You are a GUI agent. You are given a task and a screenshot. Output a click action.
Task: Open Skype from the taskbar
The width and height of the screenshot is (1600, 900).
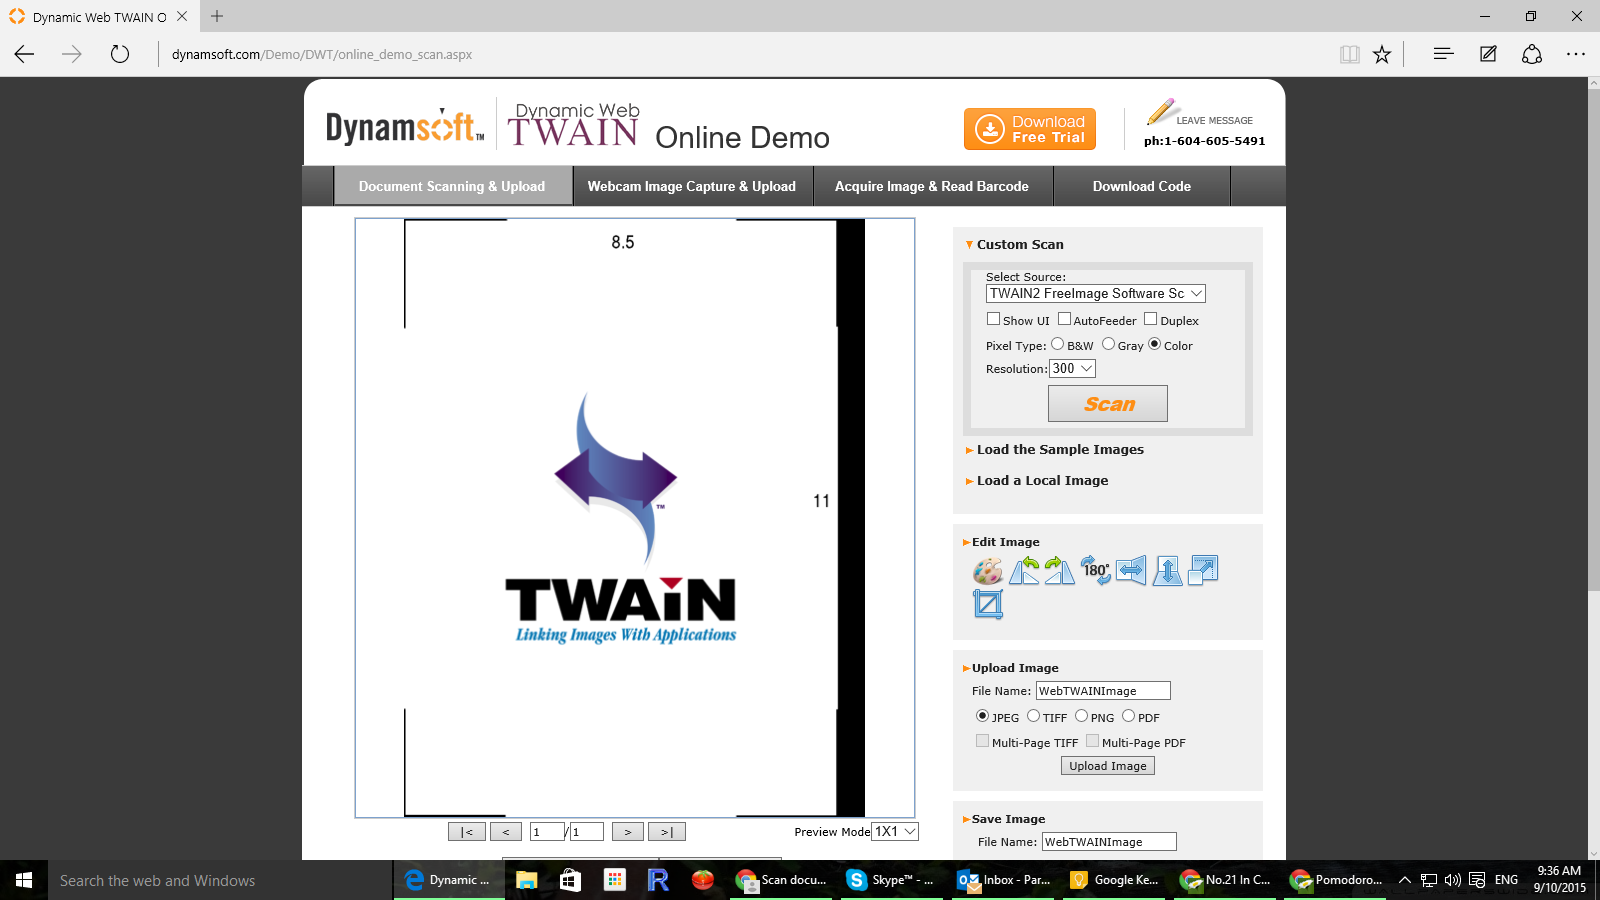[890, 880]
